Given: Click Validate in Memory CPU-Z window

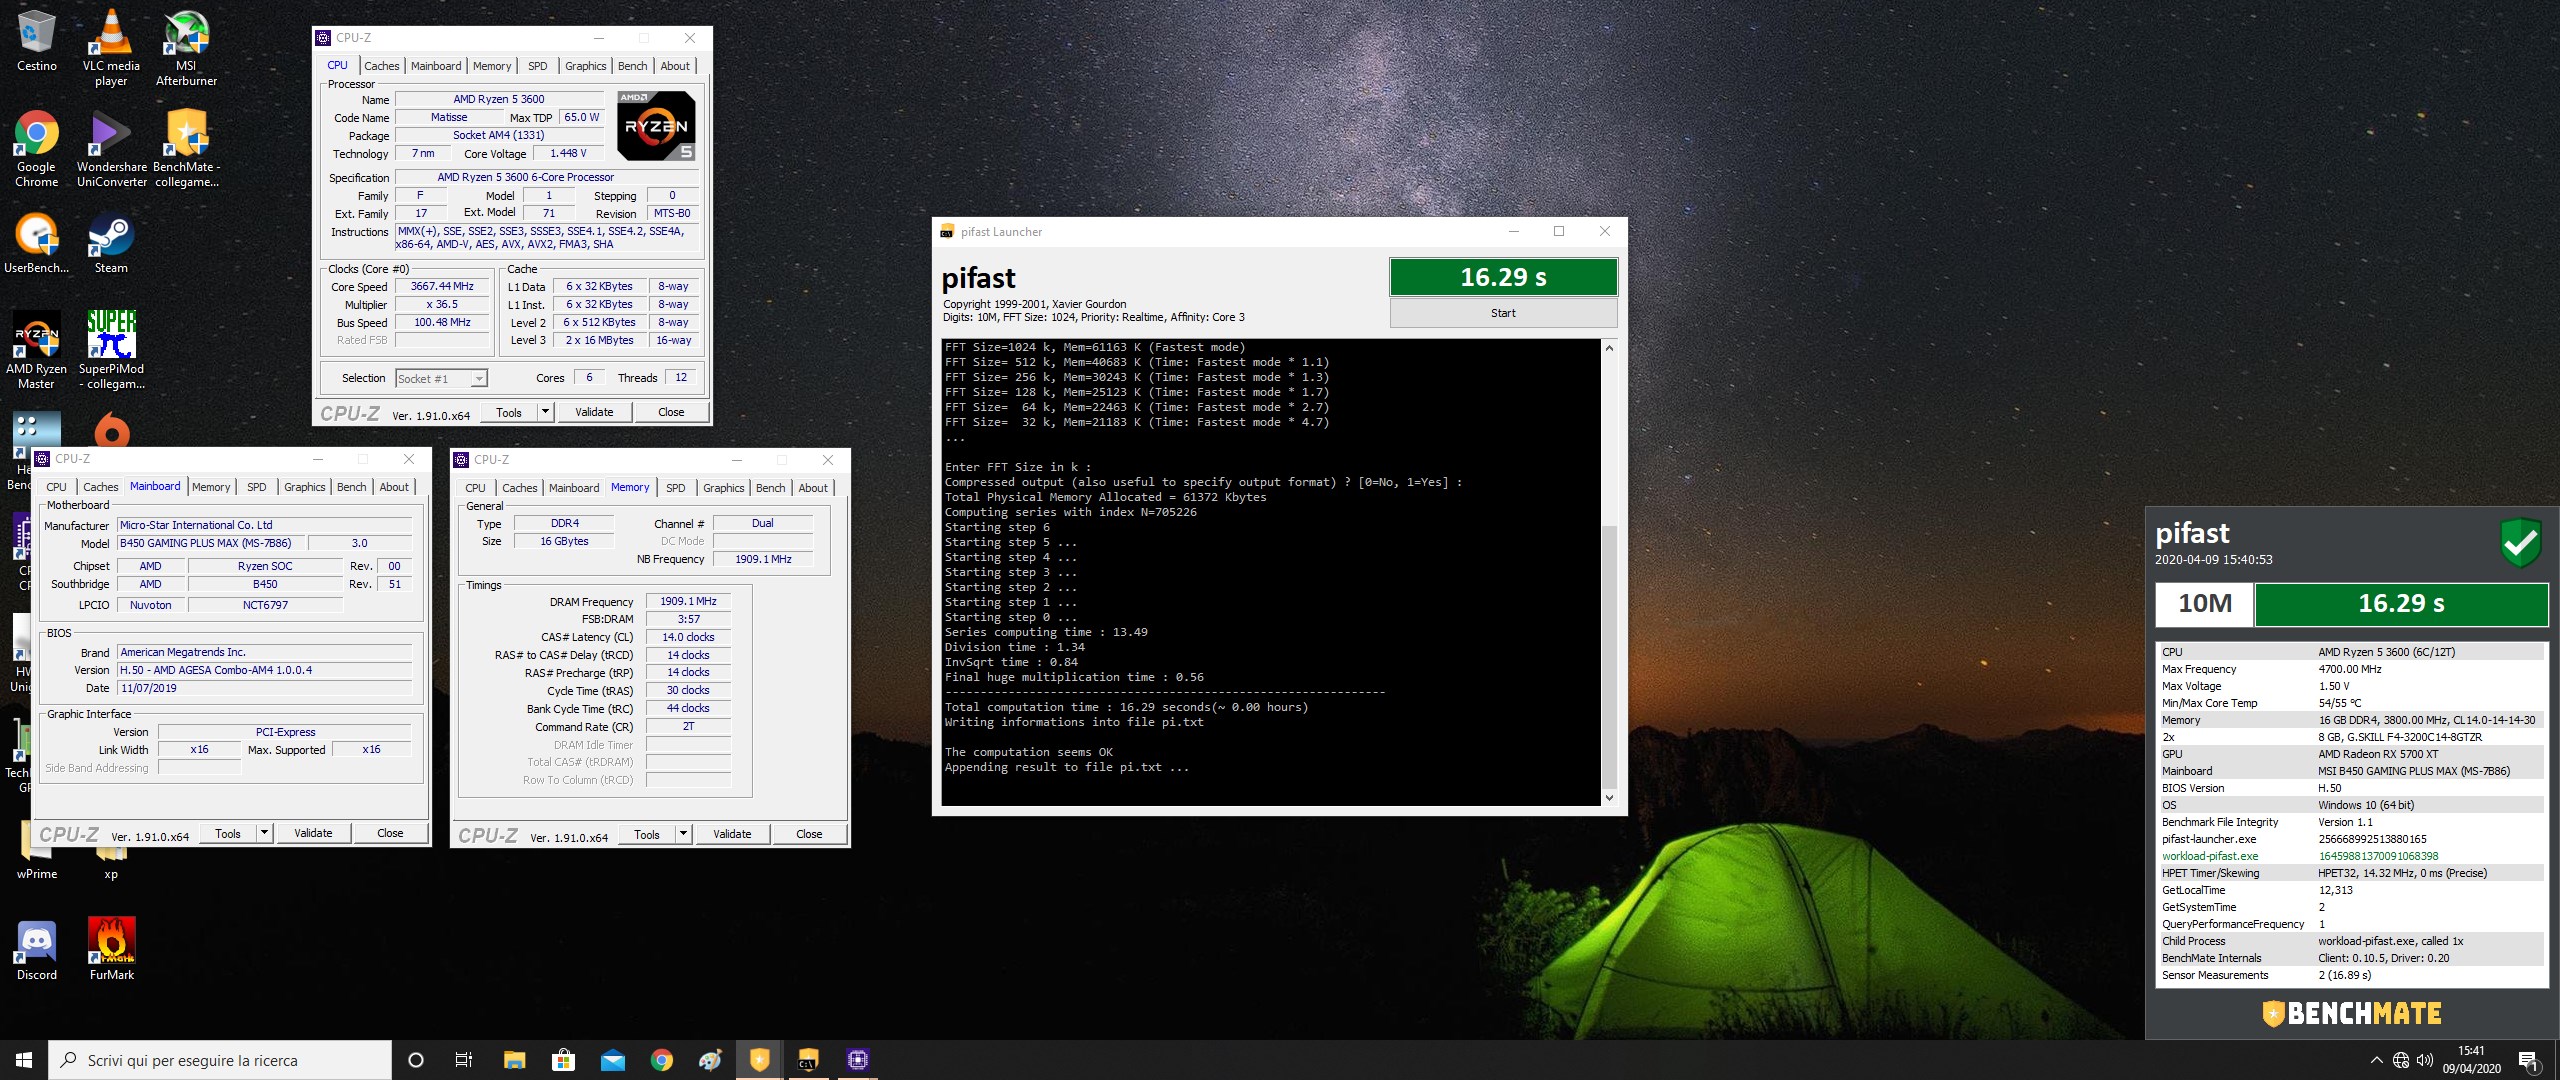Looking at the screenshot, I should 732,834.
